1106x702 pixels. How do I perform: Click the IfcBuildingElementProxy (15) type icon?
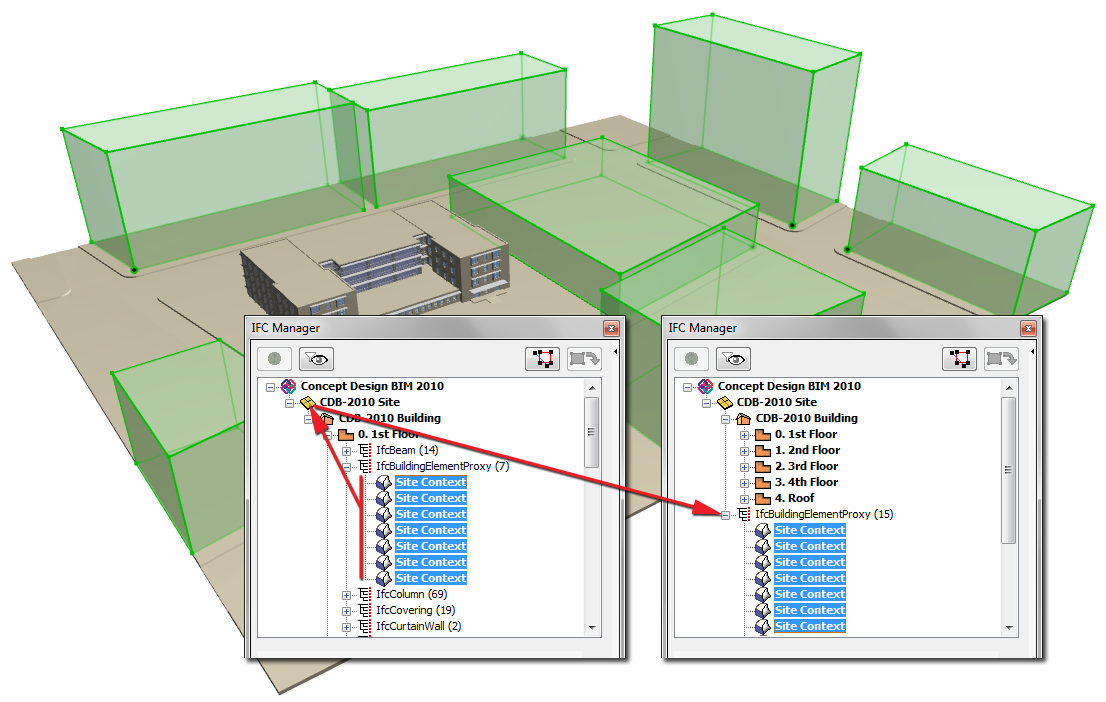click(744, 514)
